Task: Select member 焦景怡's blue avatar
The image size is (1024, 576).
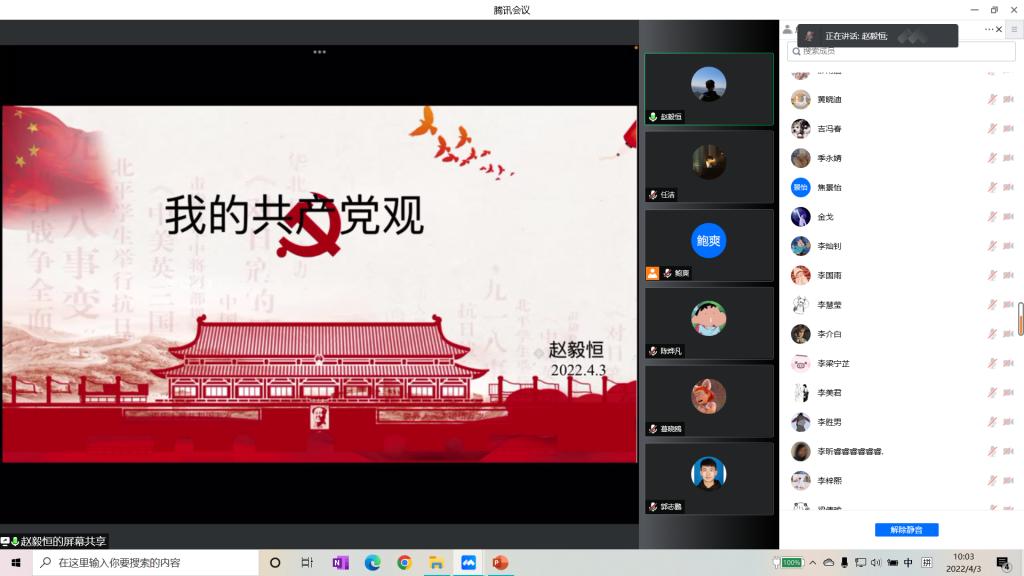Action: click(x=801, y=187)
